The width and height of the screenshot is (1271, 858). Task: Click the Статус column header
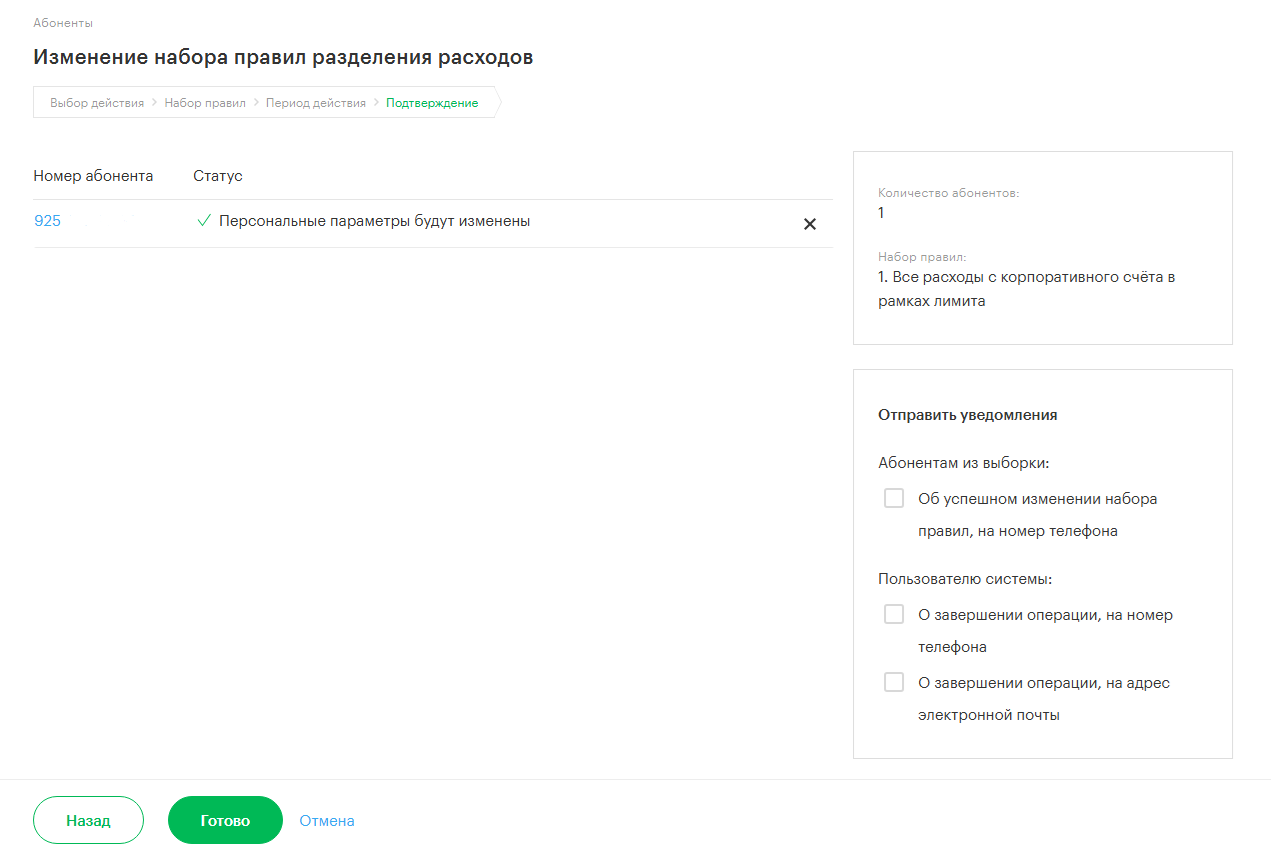click(x=218, y=176)
